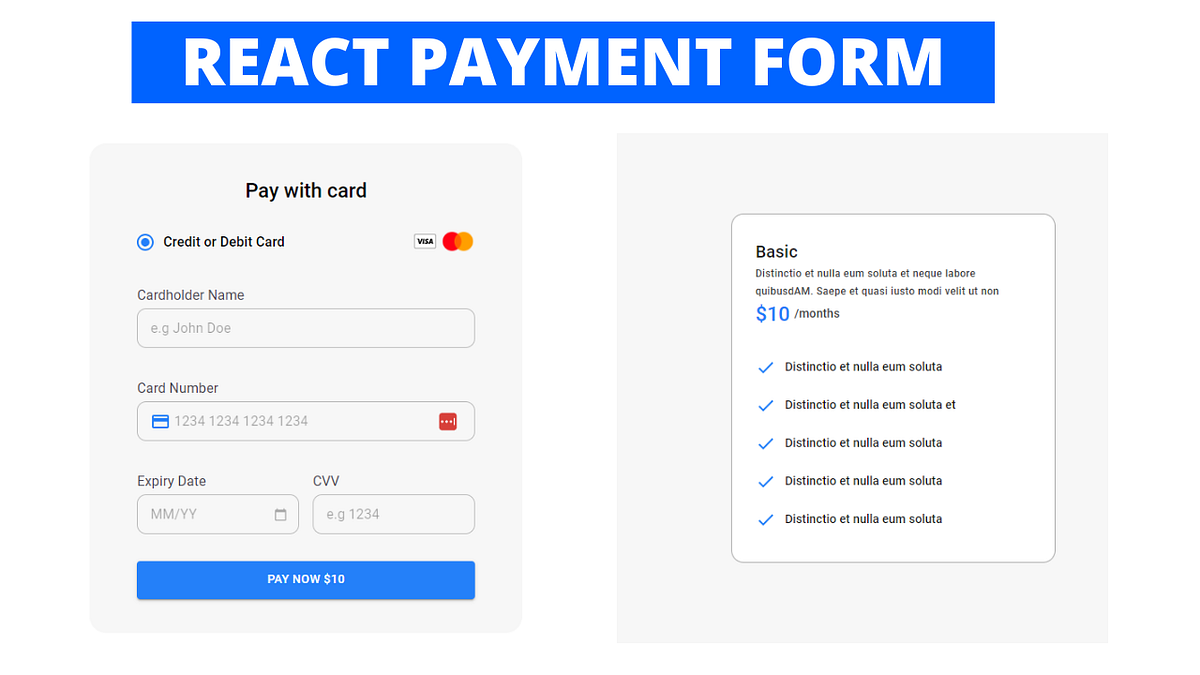Image resolution: width=1200 pixels, height=675 pixels.
Task: Click the checkmark beside the third plan feature
Action: point(765,443)
